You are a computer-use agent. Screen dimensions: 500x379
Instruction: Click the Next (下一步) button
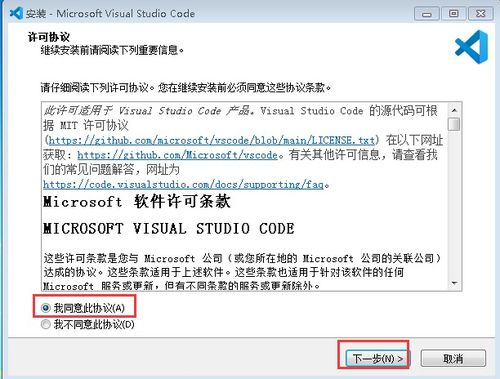(377, 359)
